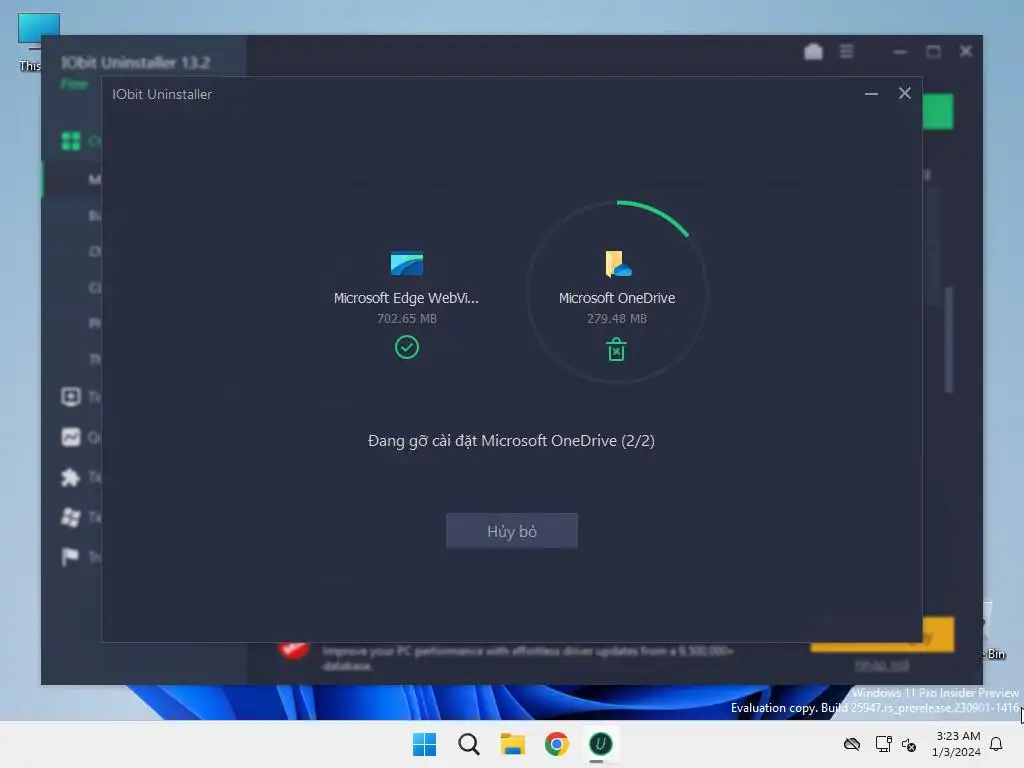Viewport: 1024px width, 768px height.
Task: Click the muted volume tray icon
Action: 908,744
